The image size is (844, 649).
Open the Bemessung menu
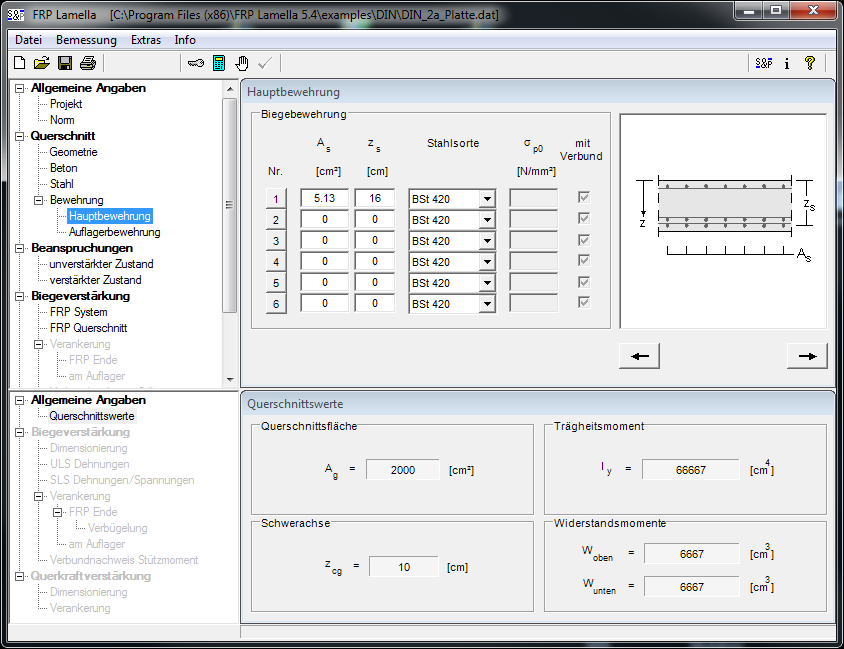(86, 40)
